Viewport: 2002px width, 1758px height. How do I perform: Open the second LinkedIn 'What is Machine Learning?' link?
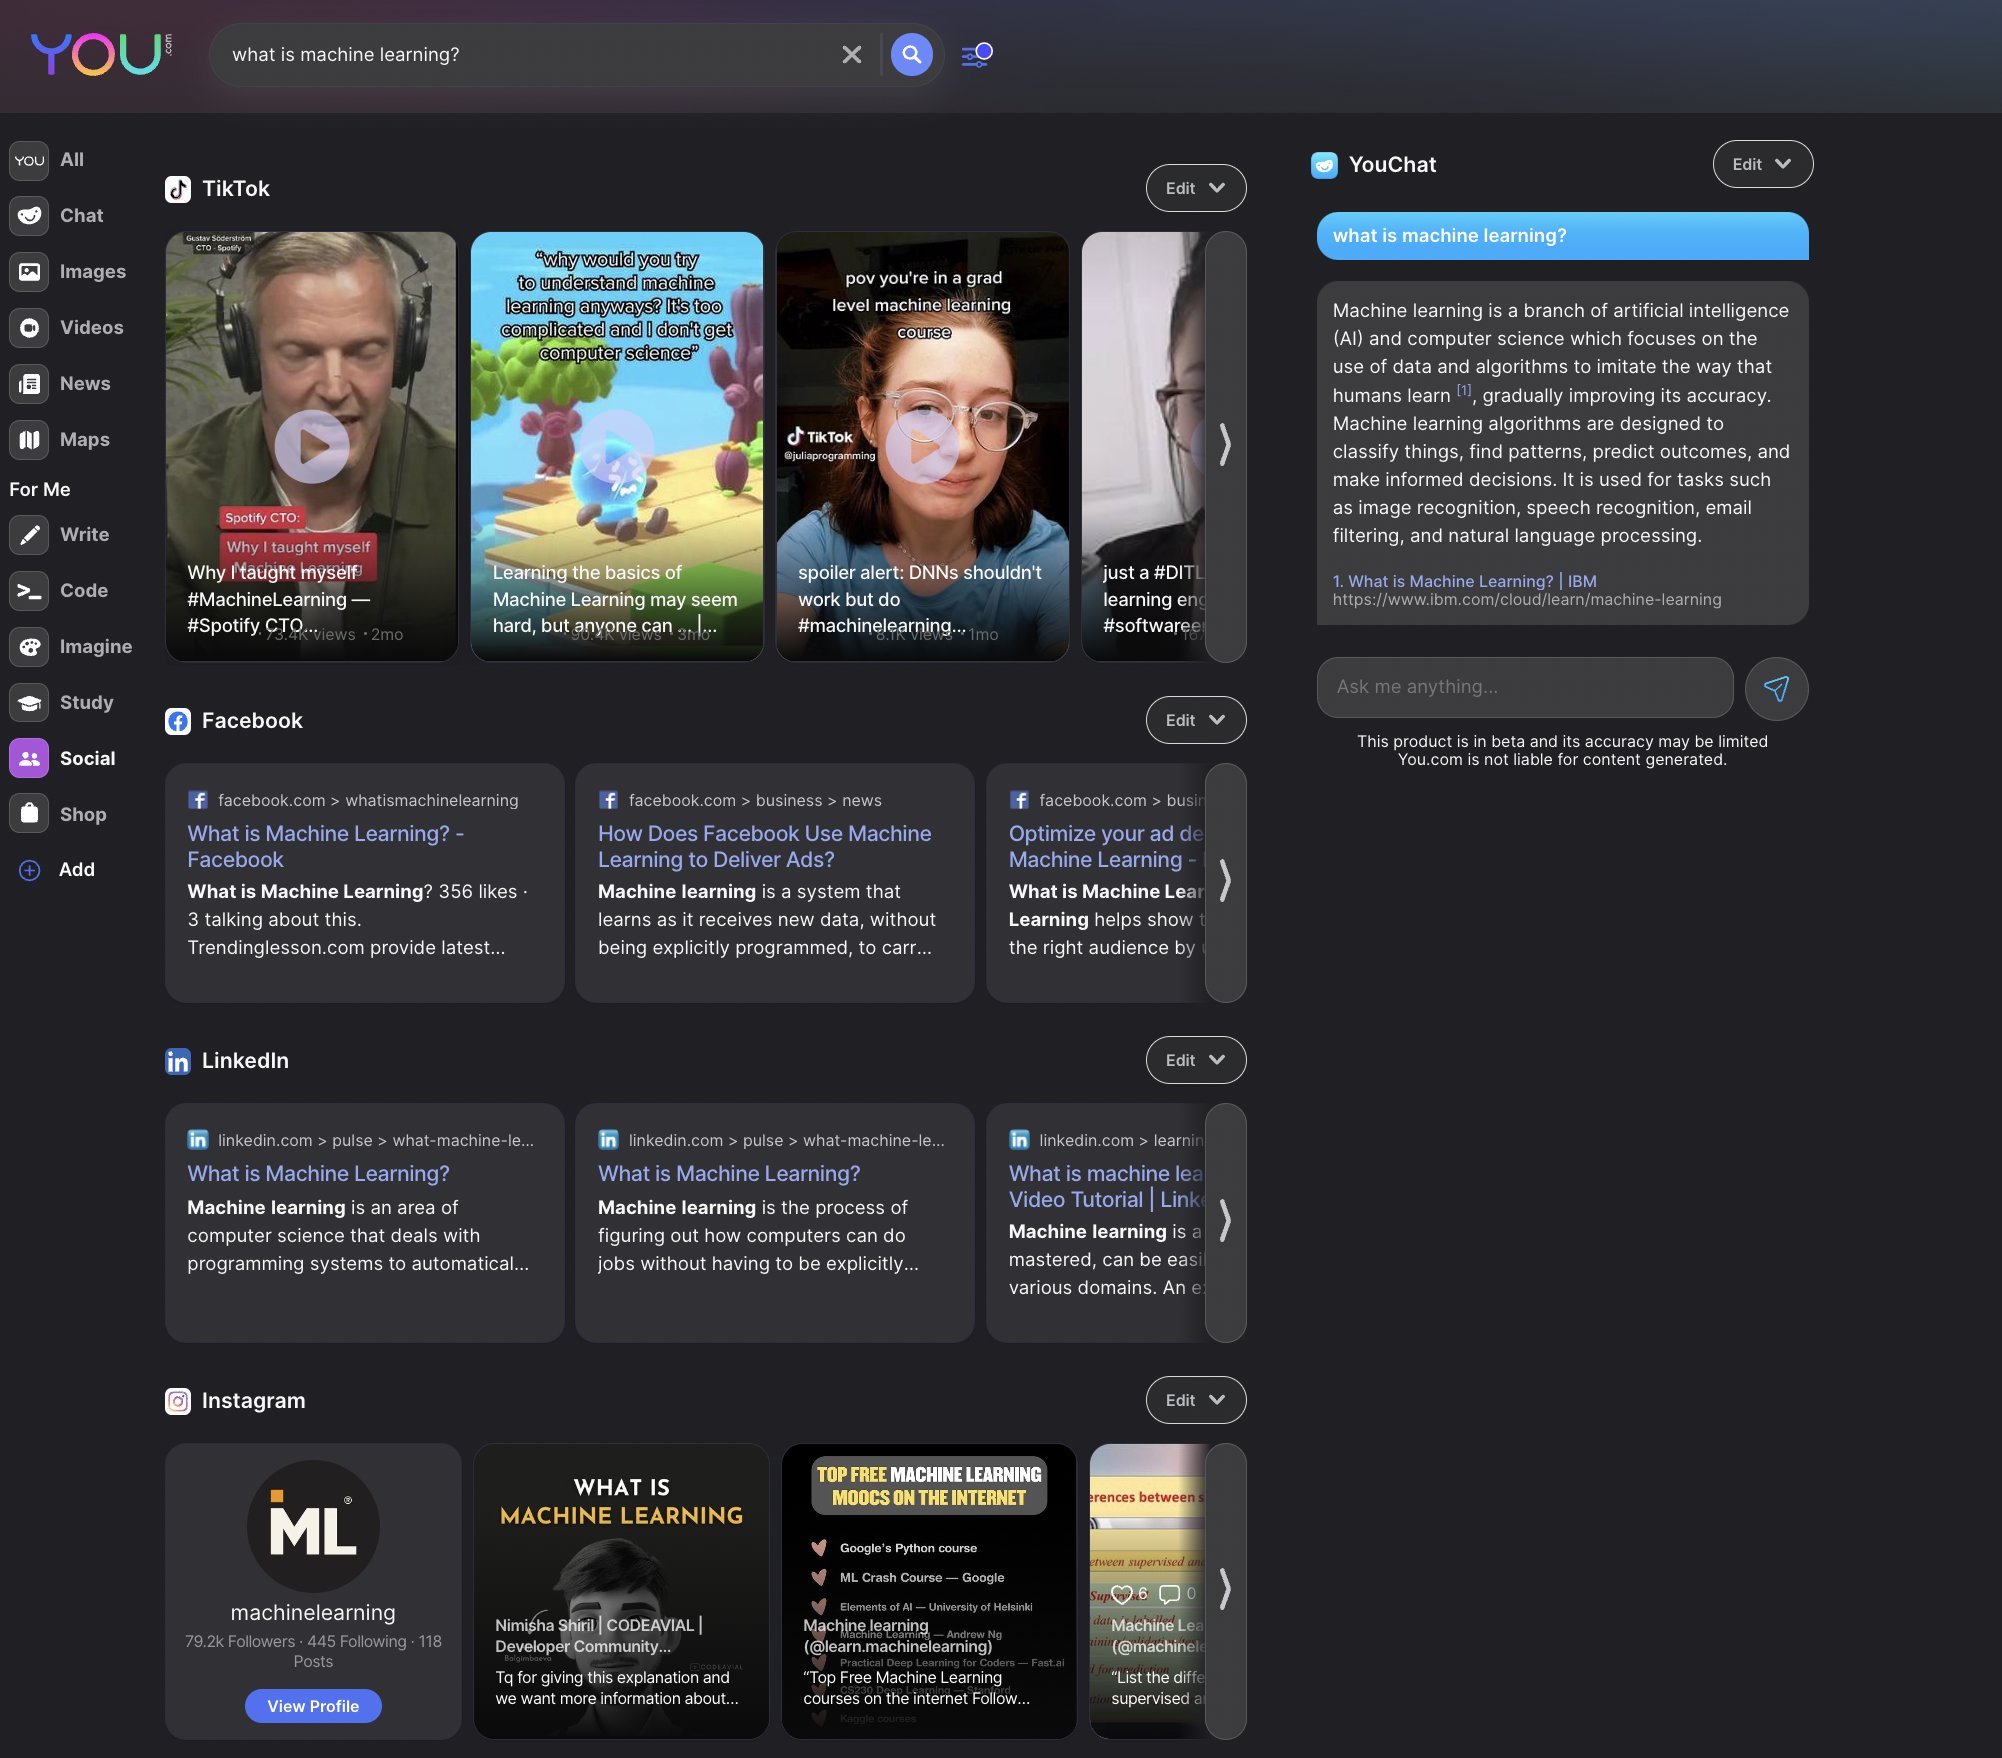[x=729, y=1174]
